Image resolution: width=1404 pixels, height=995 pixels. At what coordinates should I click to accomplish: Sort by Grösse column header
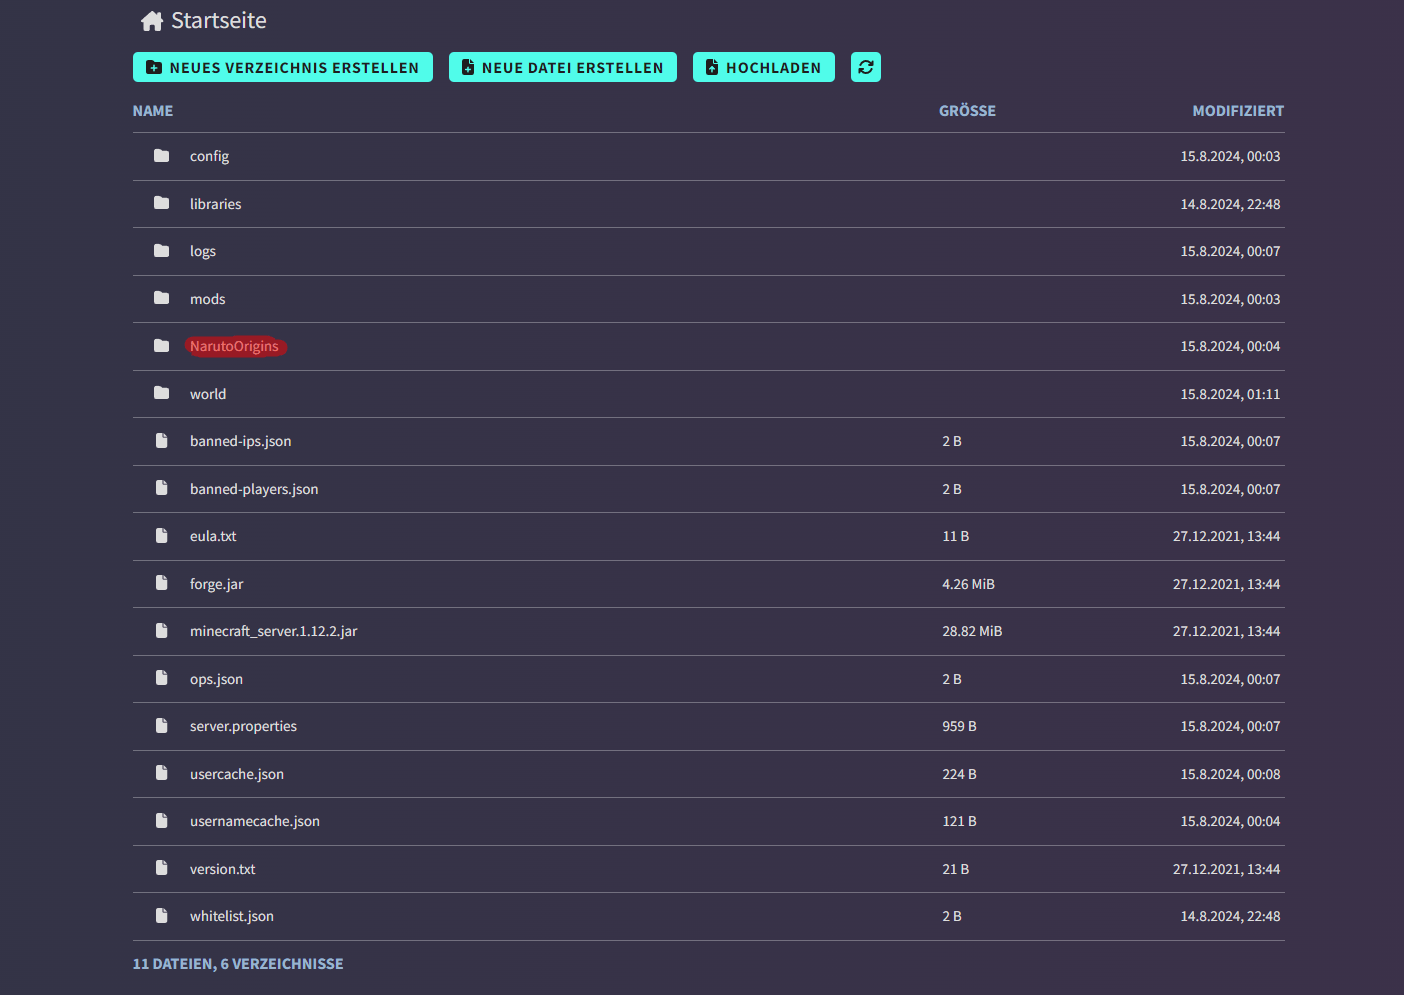(966, 111)
